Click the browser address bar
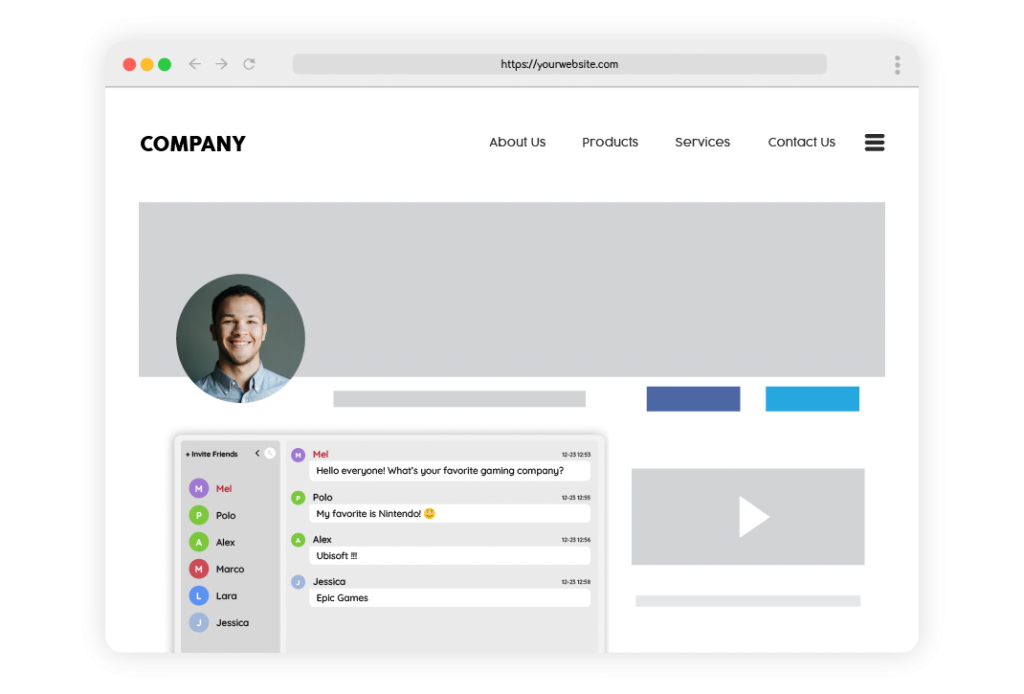The height and width of the screenshot is (694, 1024). click(559, 64)
